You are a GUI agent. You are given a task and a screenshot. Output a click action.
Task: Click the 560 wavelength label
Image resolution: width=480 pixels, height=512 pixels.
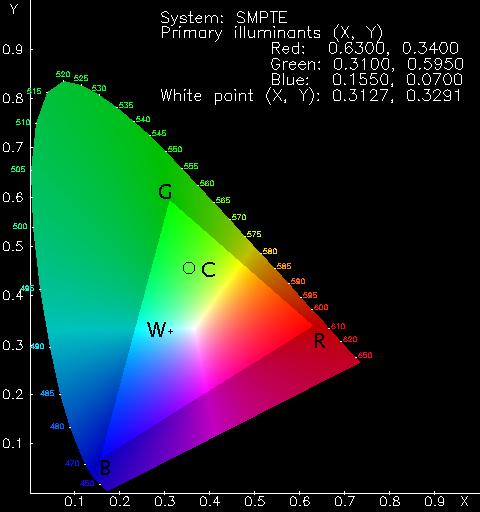pyautogui.click(x=207, y=183)
